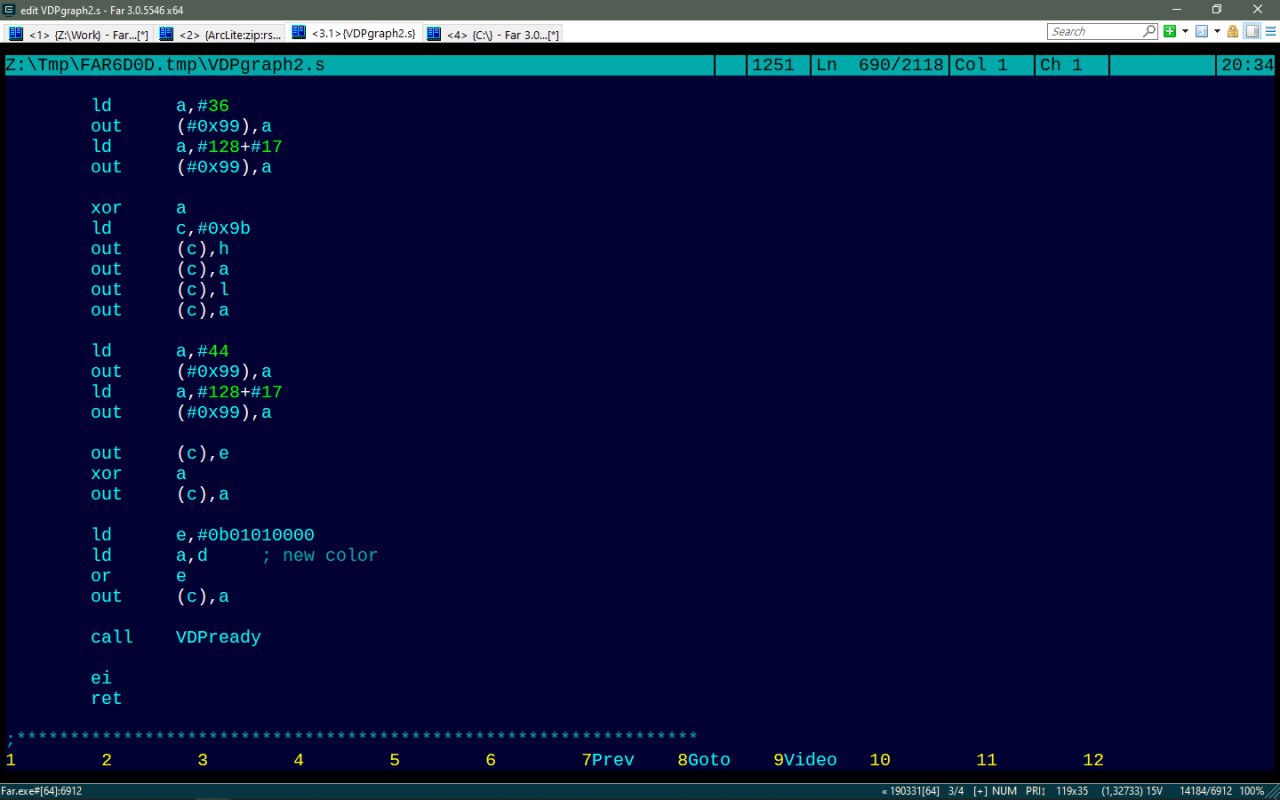Image resolution: width=1280 pixels, height=800 pixels.
Task: Switch to tab <4> {C:\} - Far 3.0
Action: 492,34
